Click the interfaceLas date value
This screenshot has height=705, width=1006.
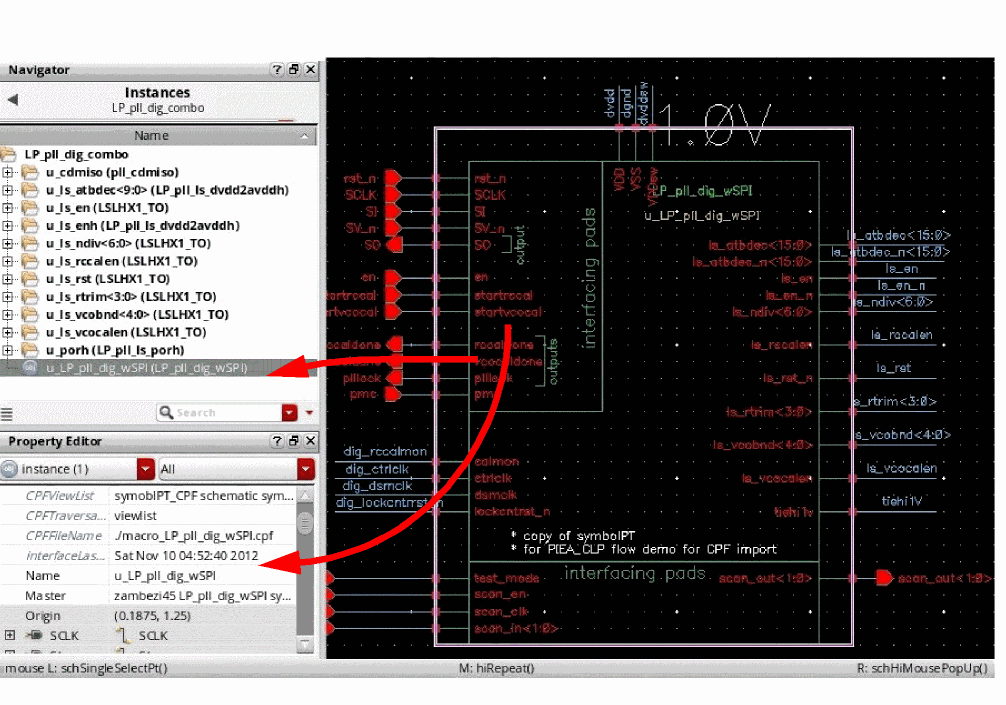coord(186,556)
